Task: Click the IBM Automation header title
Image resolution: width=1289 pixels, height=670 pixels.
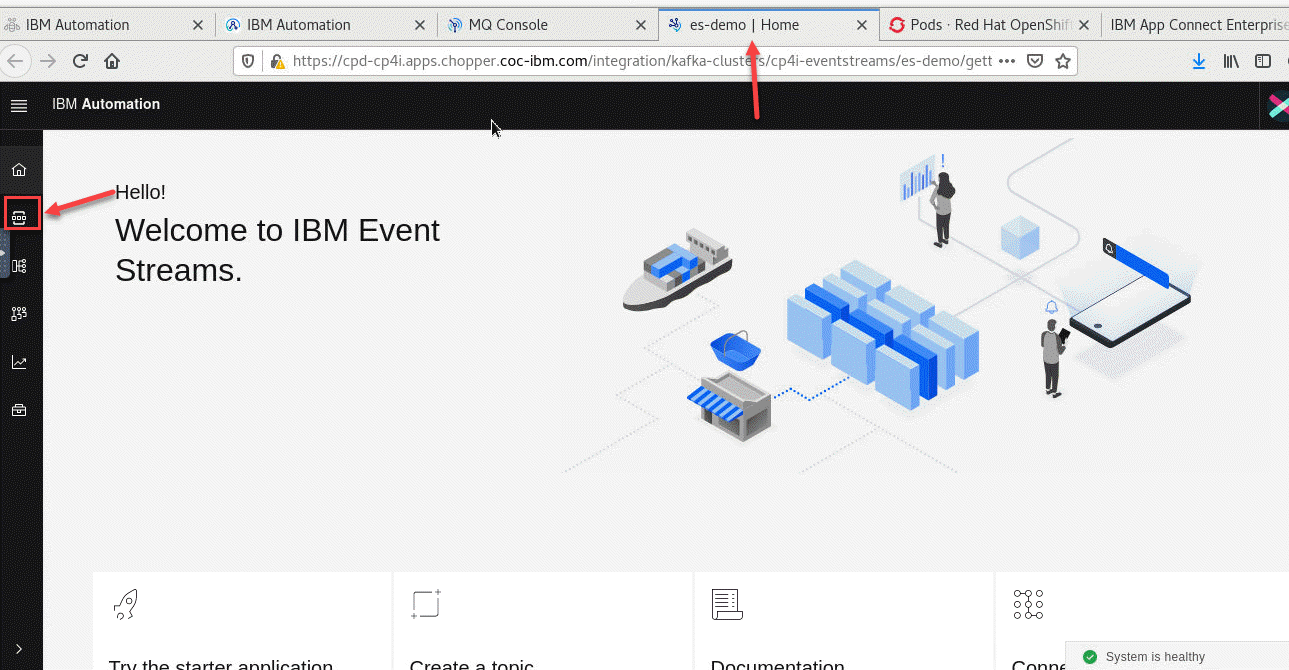Action: click(106, 104)
